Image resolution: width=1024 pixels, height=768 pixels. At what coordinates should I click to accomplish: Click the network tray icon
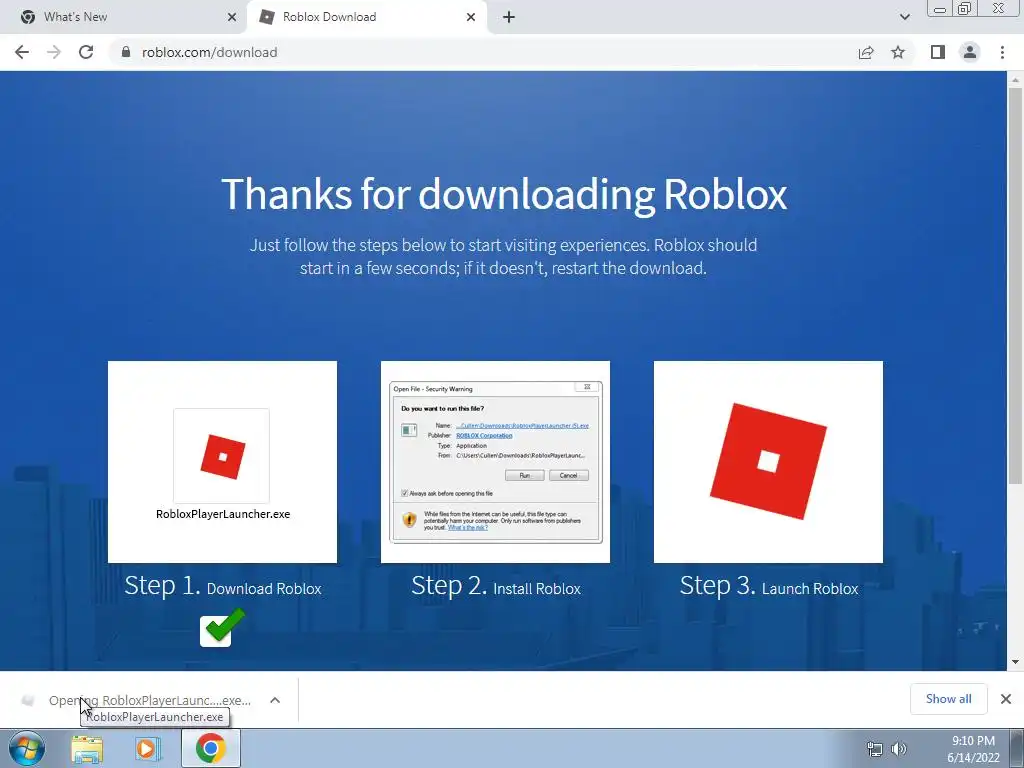click(x=874, y=749)
